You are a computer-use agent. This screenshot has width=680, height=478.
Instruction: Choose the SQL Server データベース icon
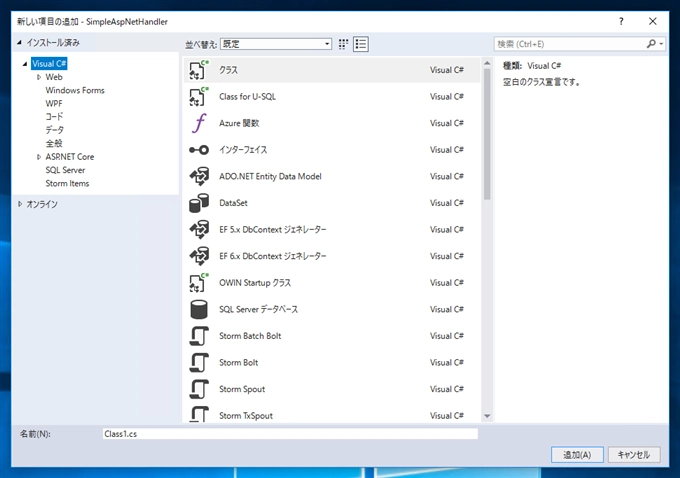pyautogui.click(x=199, y=309)
